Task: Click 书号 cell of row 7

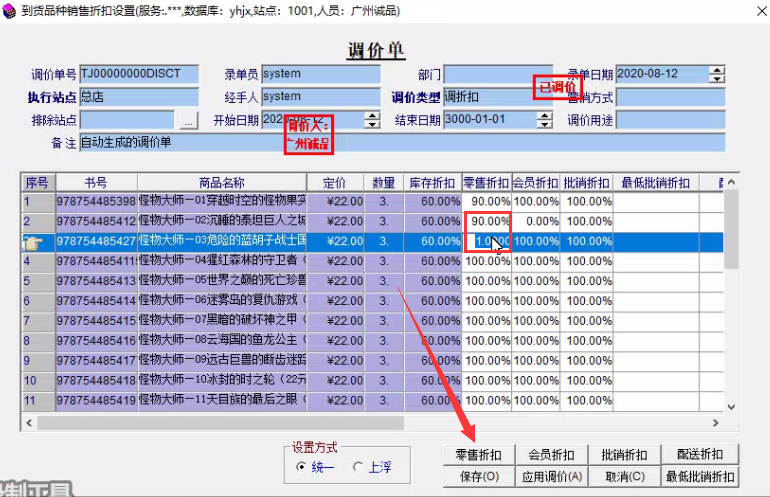Action: (96, 321)
